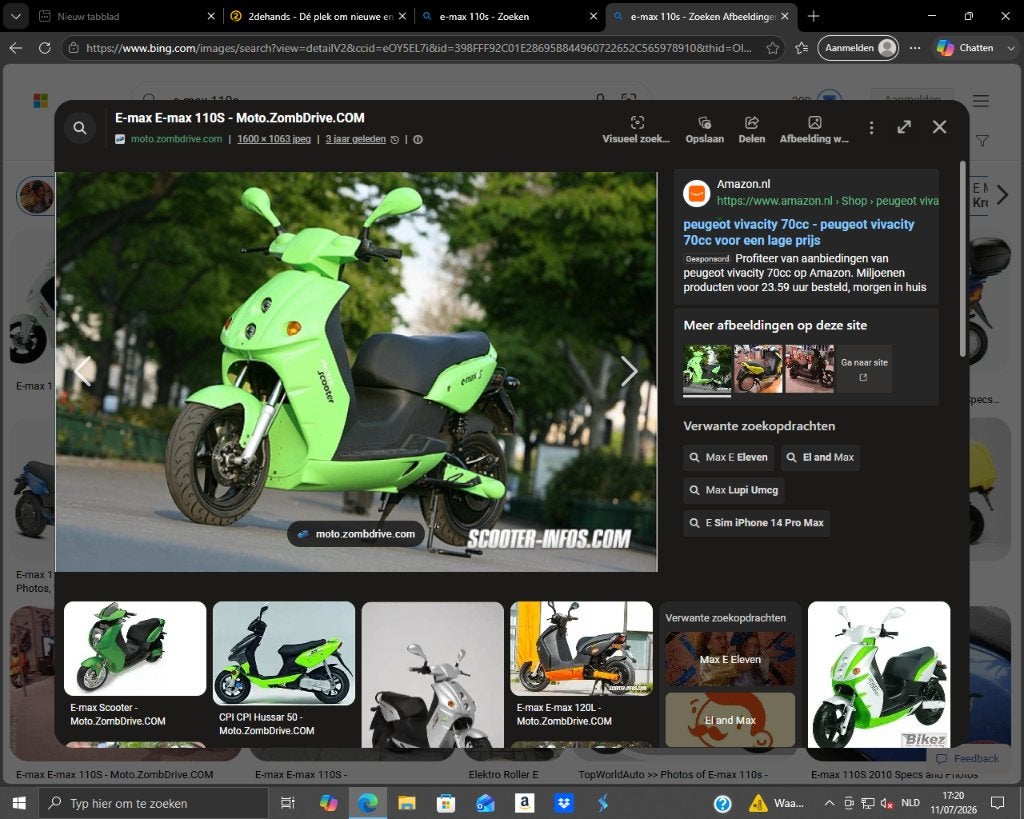The image size is (1024, 819).
Task: Click the history clock icon beside date
Action: [394, 139]
